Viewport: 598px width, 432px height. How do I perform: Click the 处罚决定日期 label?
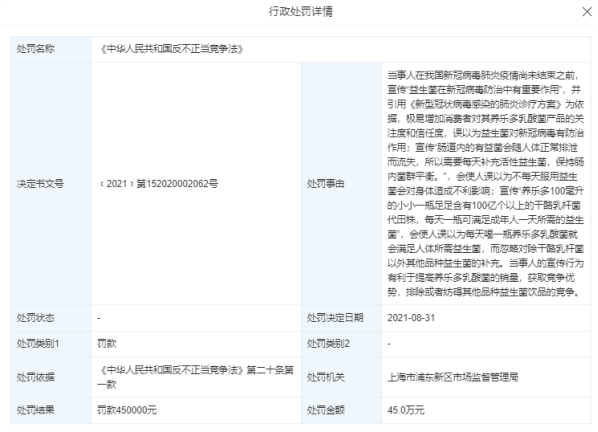coord(335,318)
